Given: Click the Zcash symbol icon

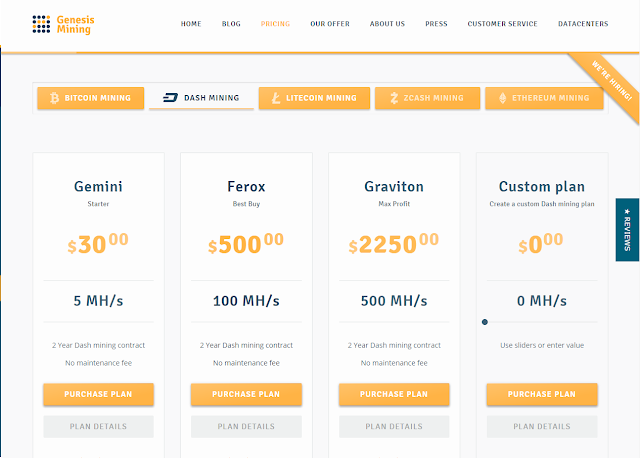Looking at the screenshot, I should 394,98.
